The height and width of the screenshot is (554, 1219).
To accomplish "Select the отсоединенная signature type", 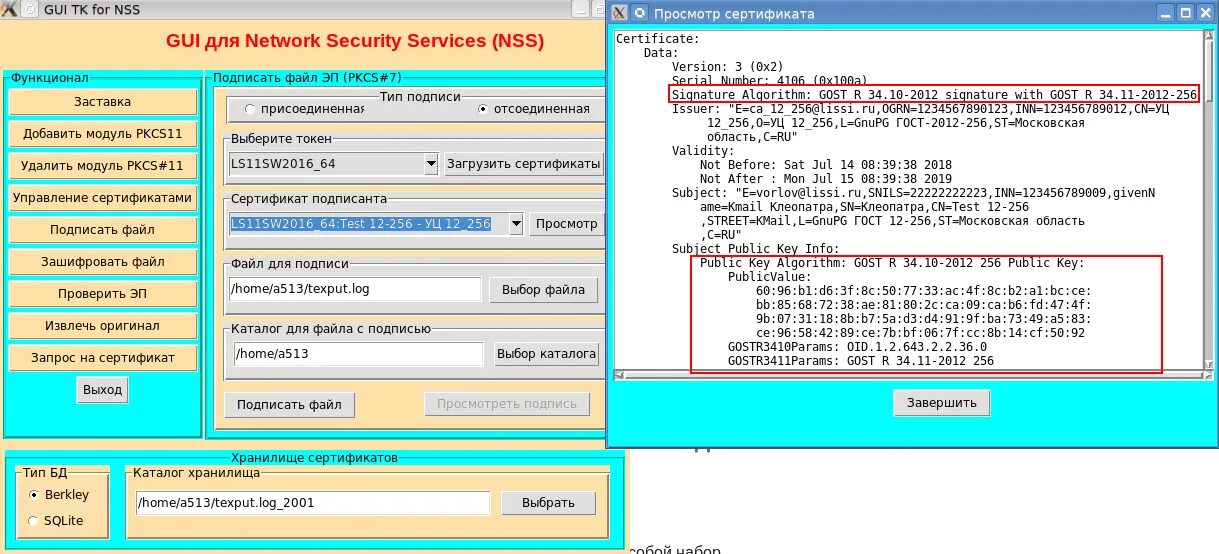I will [535, 109].
